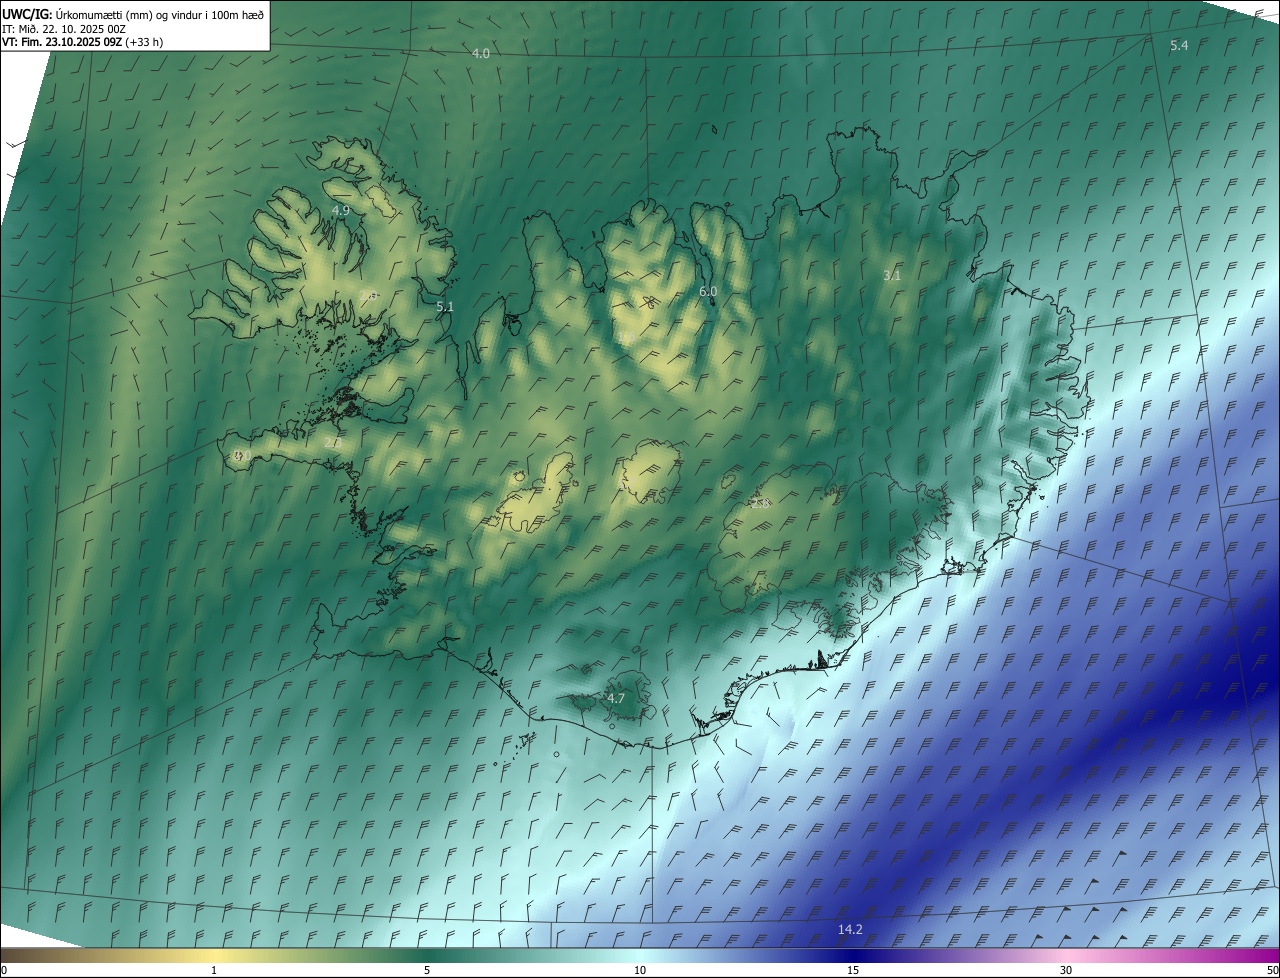Screen dimensions: 1280x978
Task: Click the "0" tick label on the colour scale
Action: [4, 970]
